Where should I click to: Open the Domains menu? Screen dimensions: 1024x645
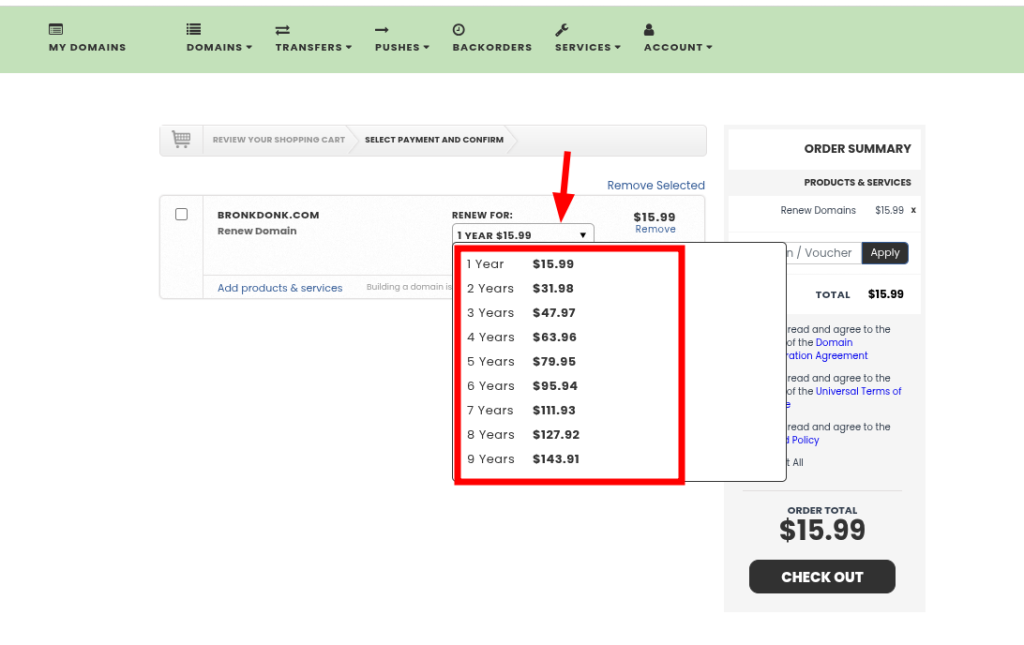218,47
